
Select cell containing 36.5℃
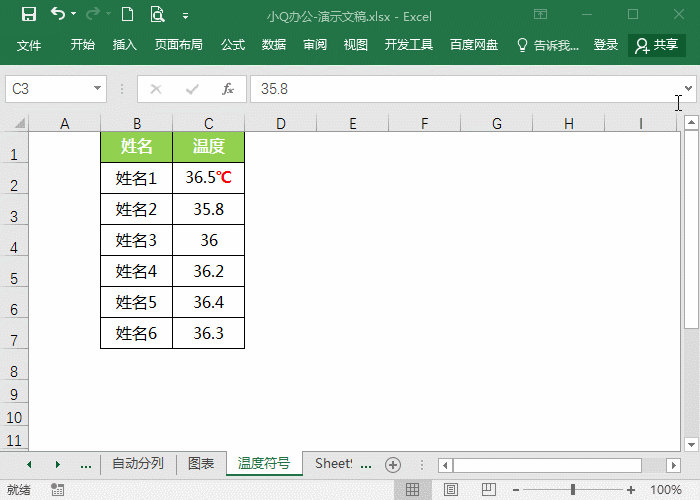208,178
